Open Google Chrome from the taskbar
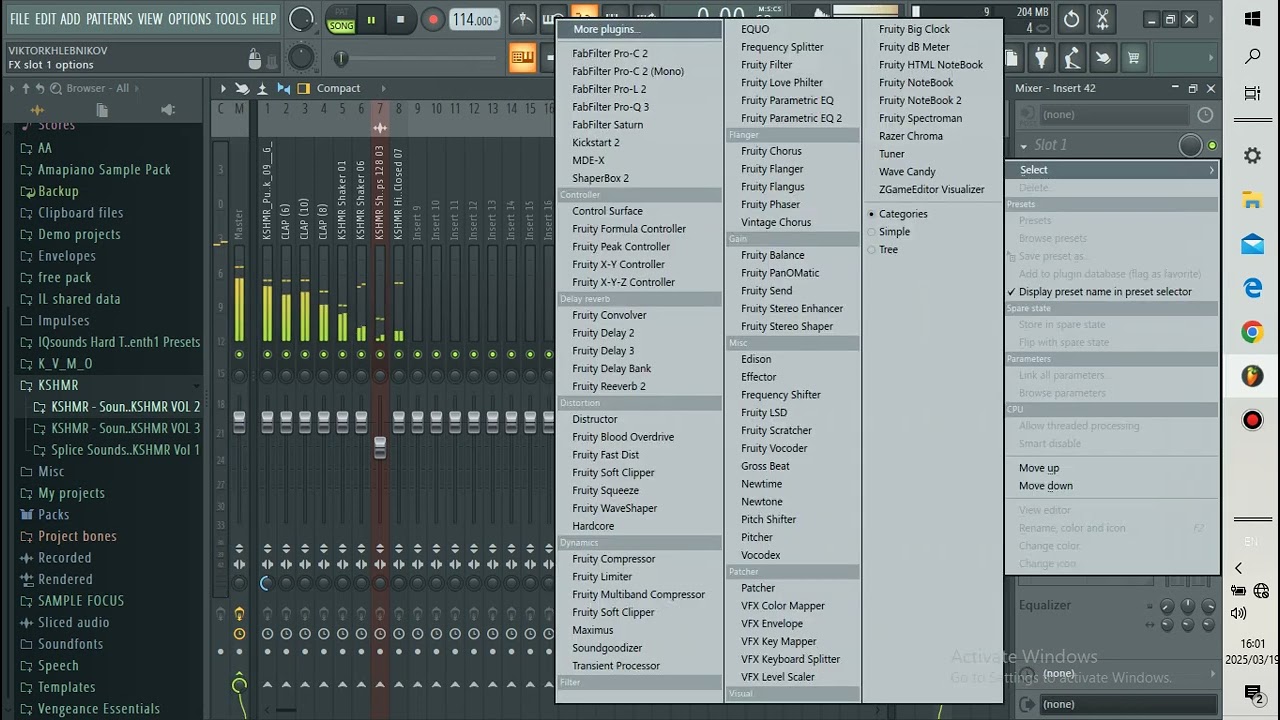 click(1252, 332)
